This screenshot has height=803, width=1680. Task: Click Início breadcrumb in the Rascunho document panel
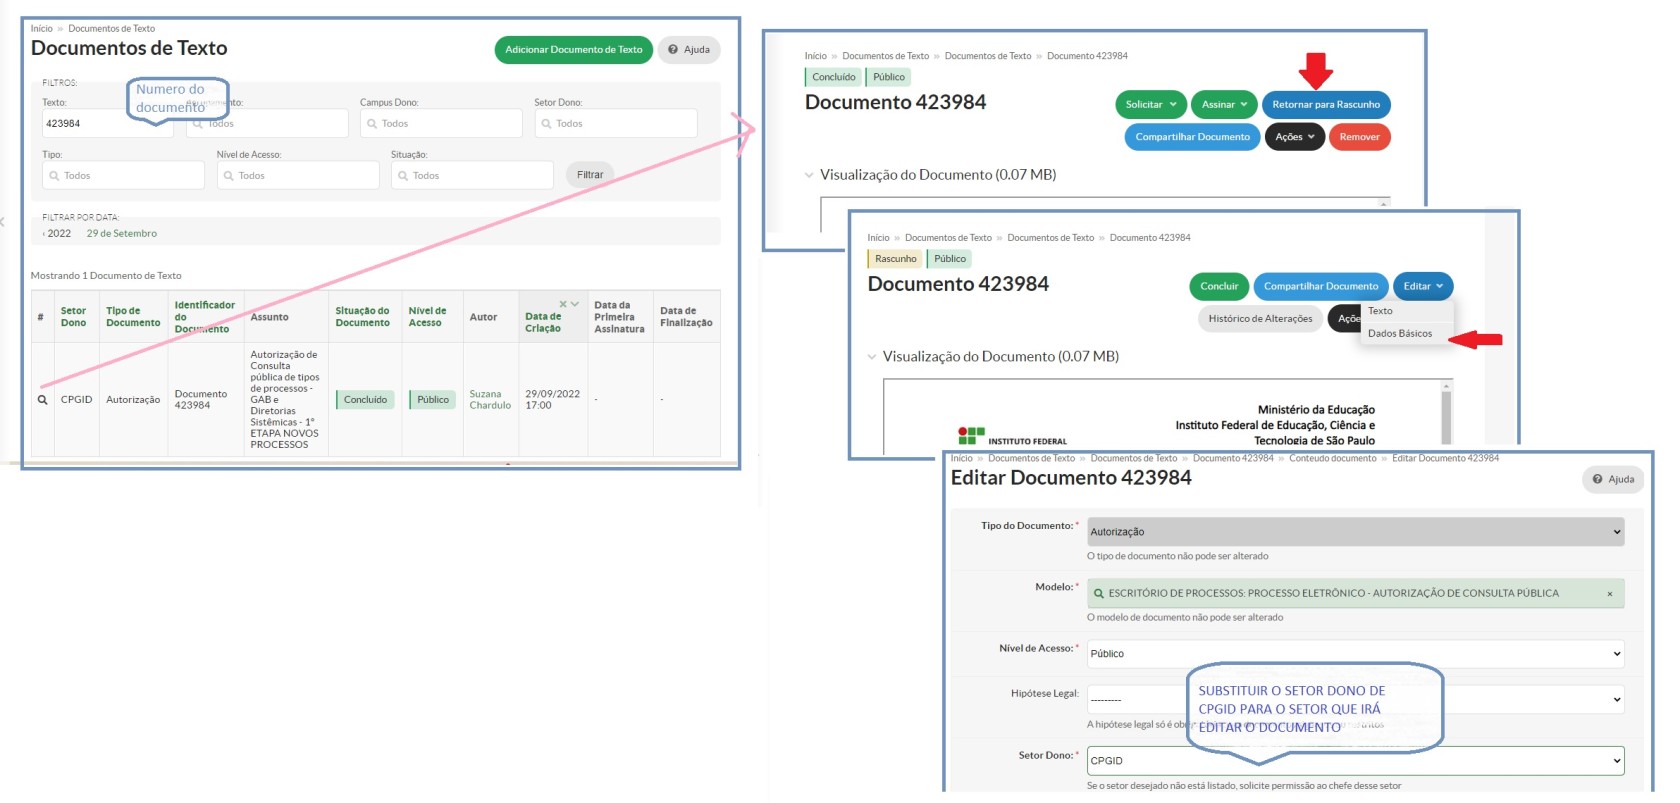(x=878, y=238)
